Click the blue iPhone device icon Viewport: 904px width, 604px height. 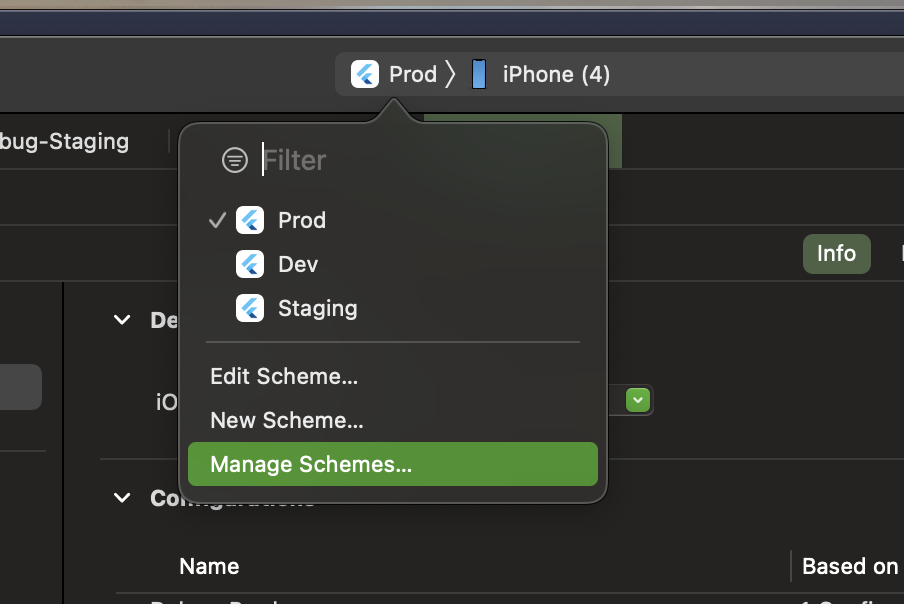pyautogui.click(x=479, y=74)
